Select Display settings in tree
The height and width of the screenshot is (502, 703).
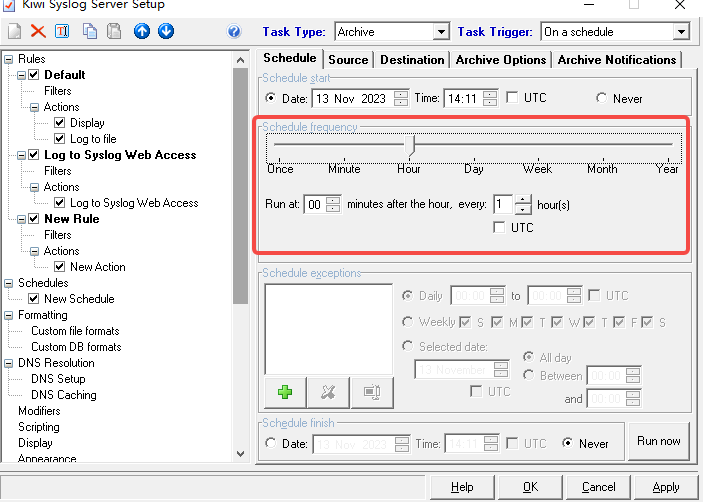tap(35, 443)
